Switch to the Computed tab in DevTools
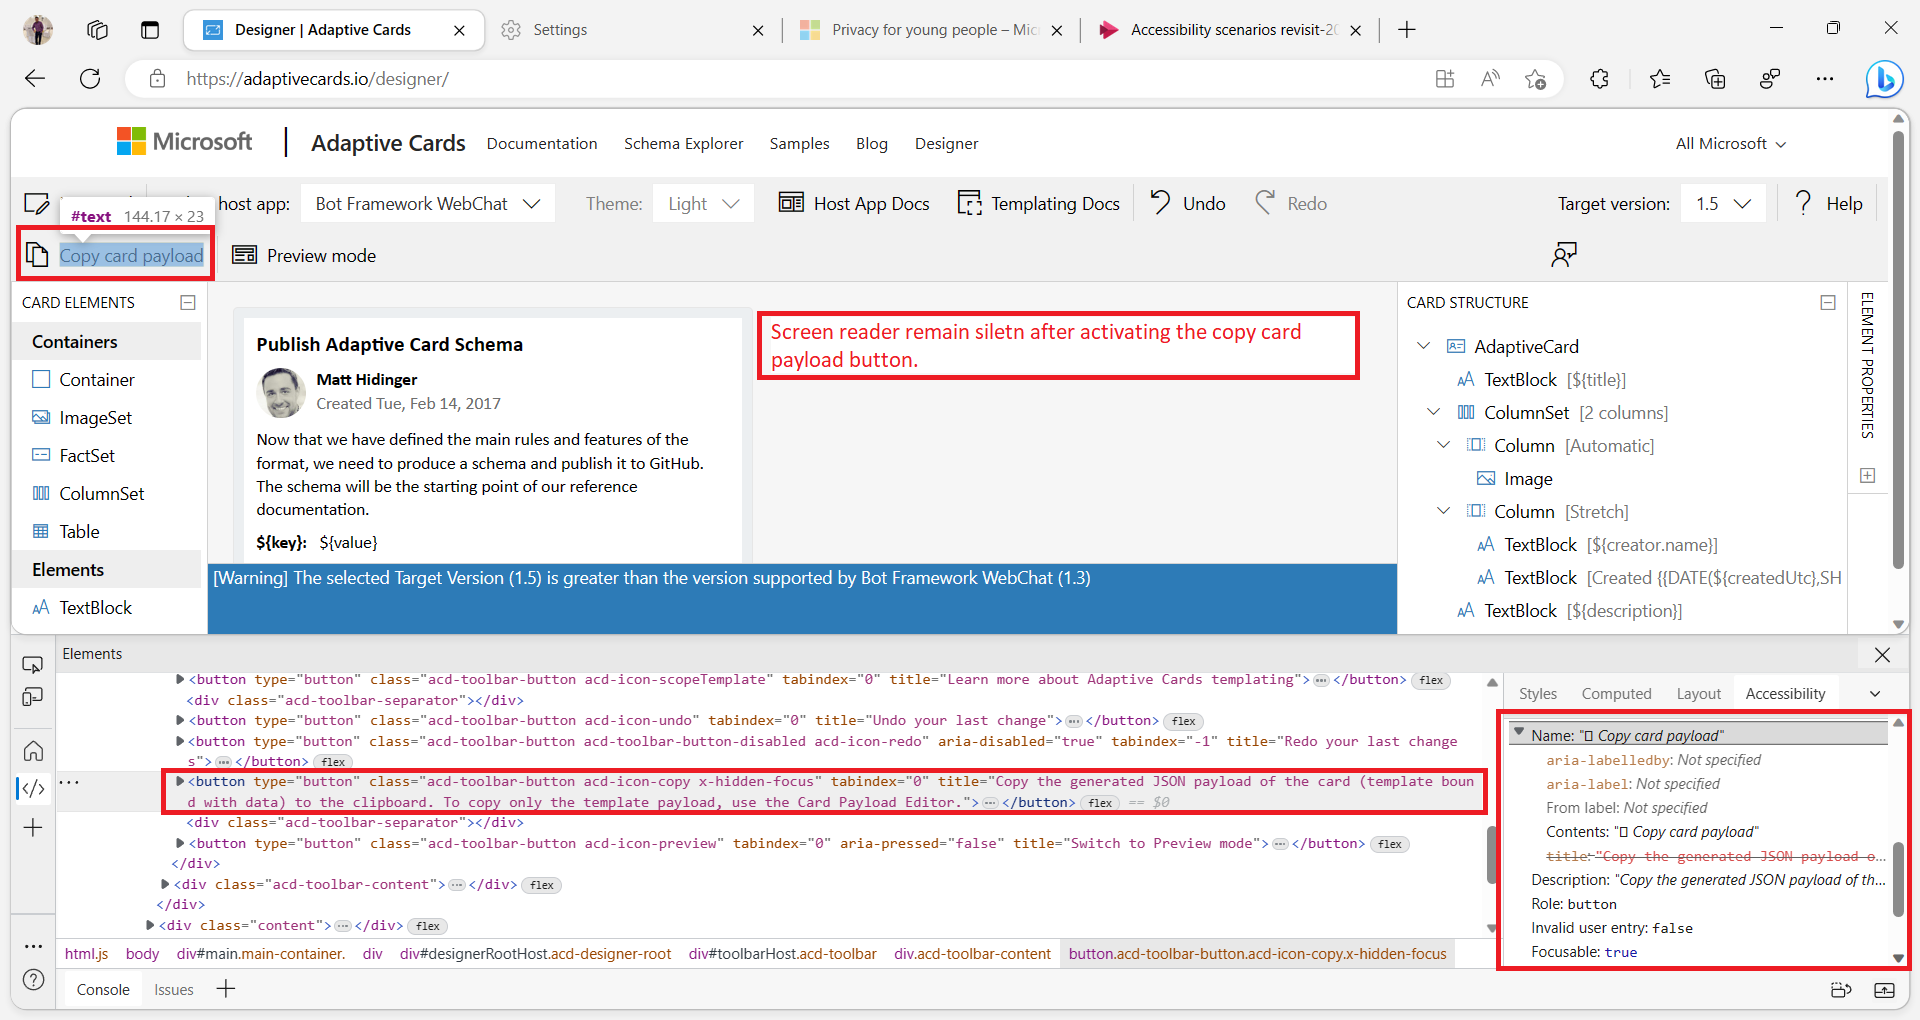Screen dimensions: 1920x1020 pos(1616,693)
